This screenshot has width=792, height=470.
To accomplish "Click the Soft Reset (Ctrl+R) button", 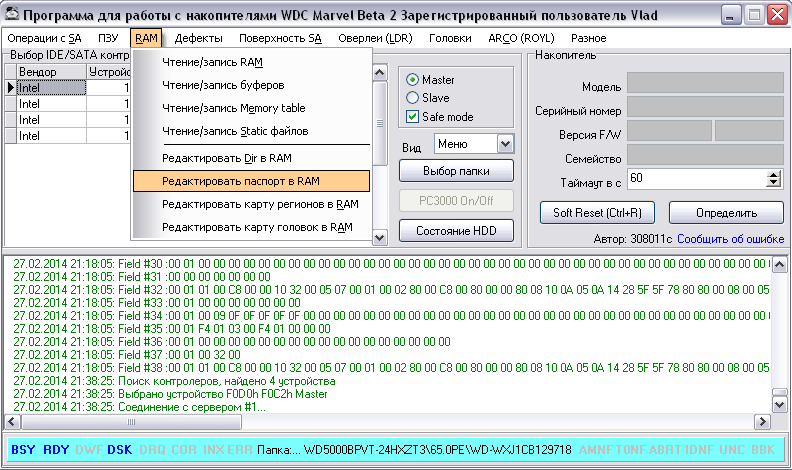I will click(597, 213).
